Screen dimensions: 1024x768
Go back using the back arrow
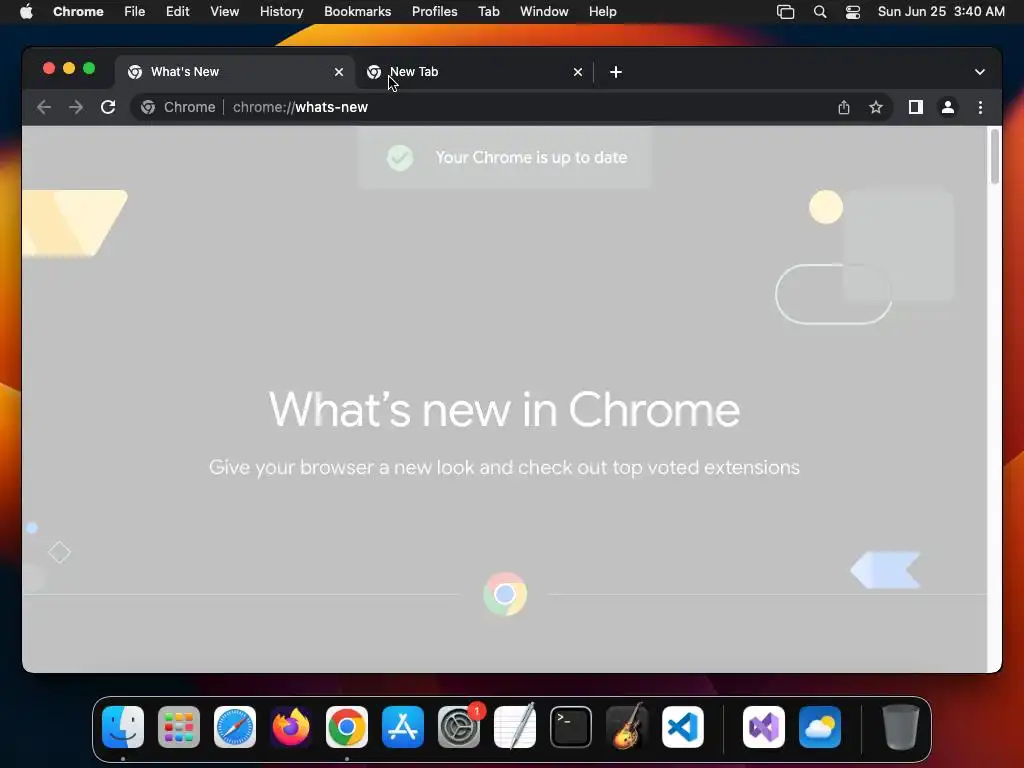[x=44, y=107]
